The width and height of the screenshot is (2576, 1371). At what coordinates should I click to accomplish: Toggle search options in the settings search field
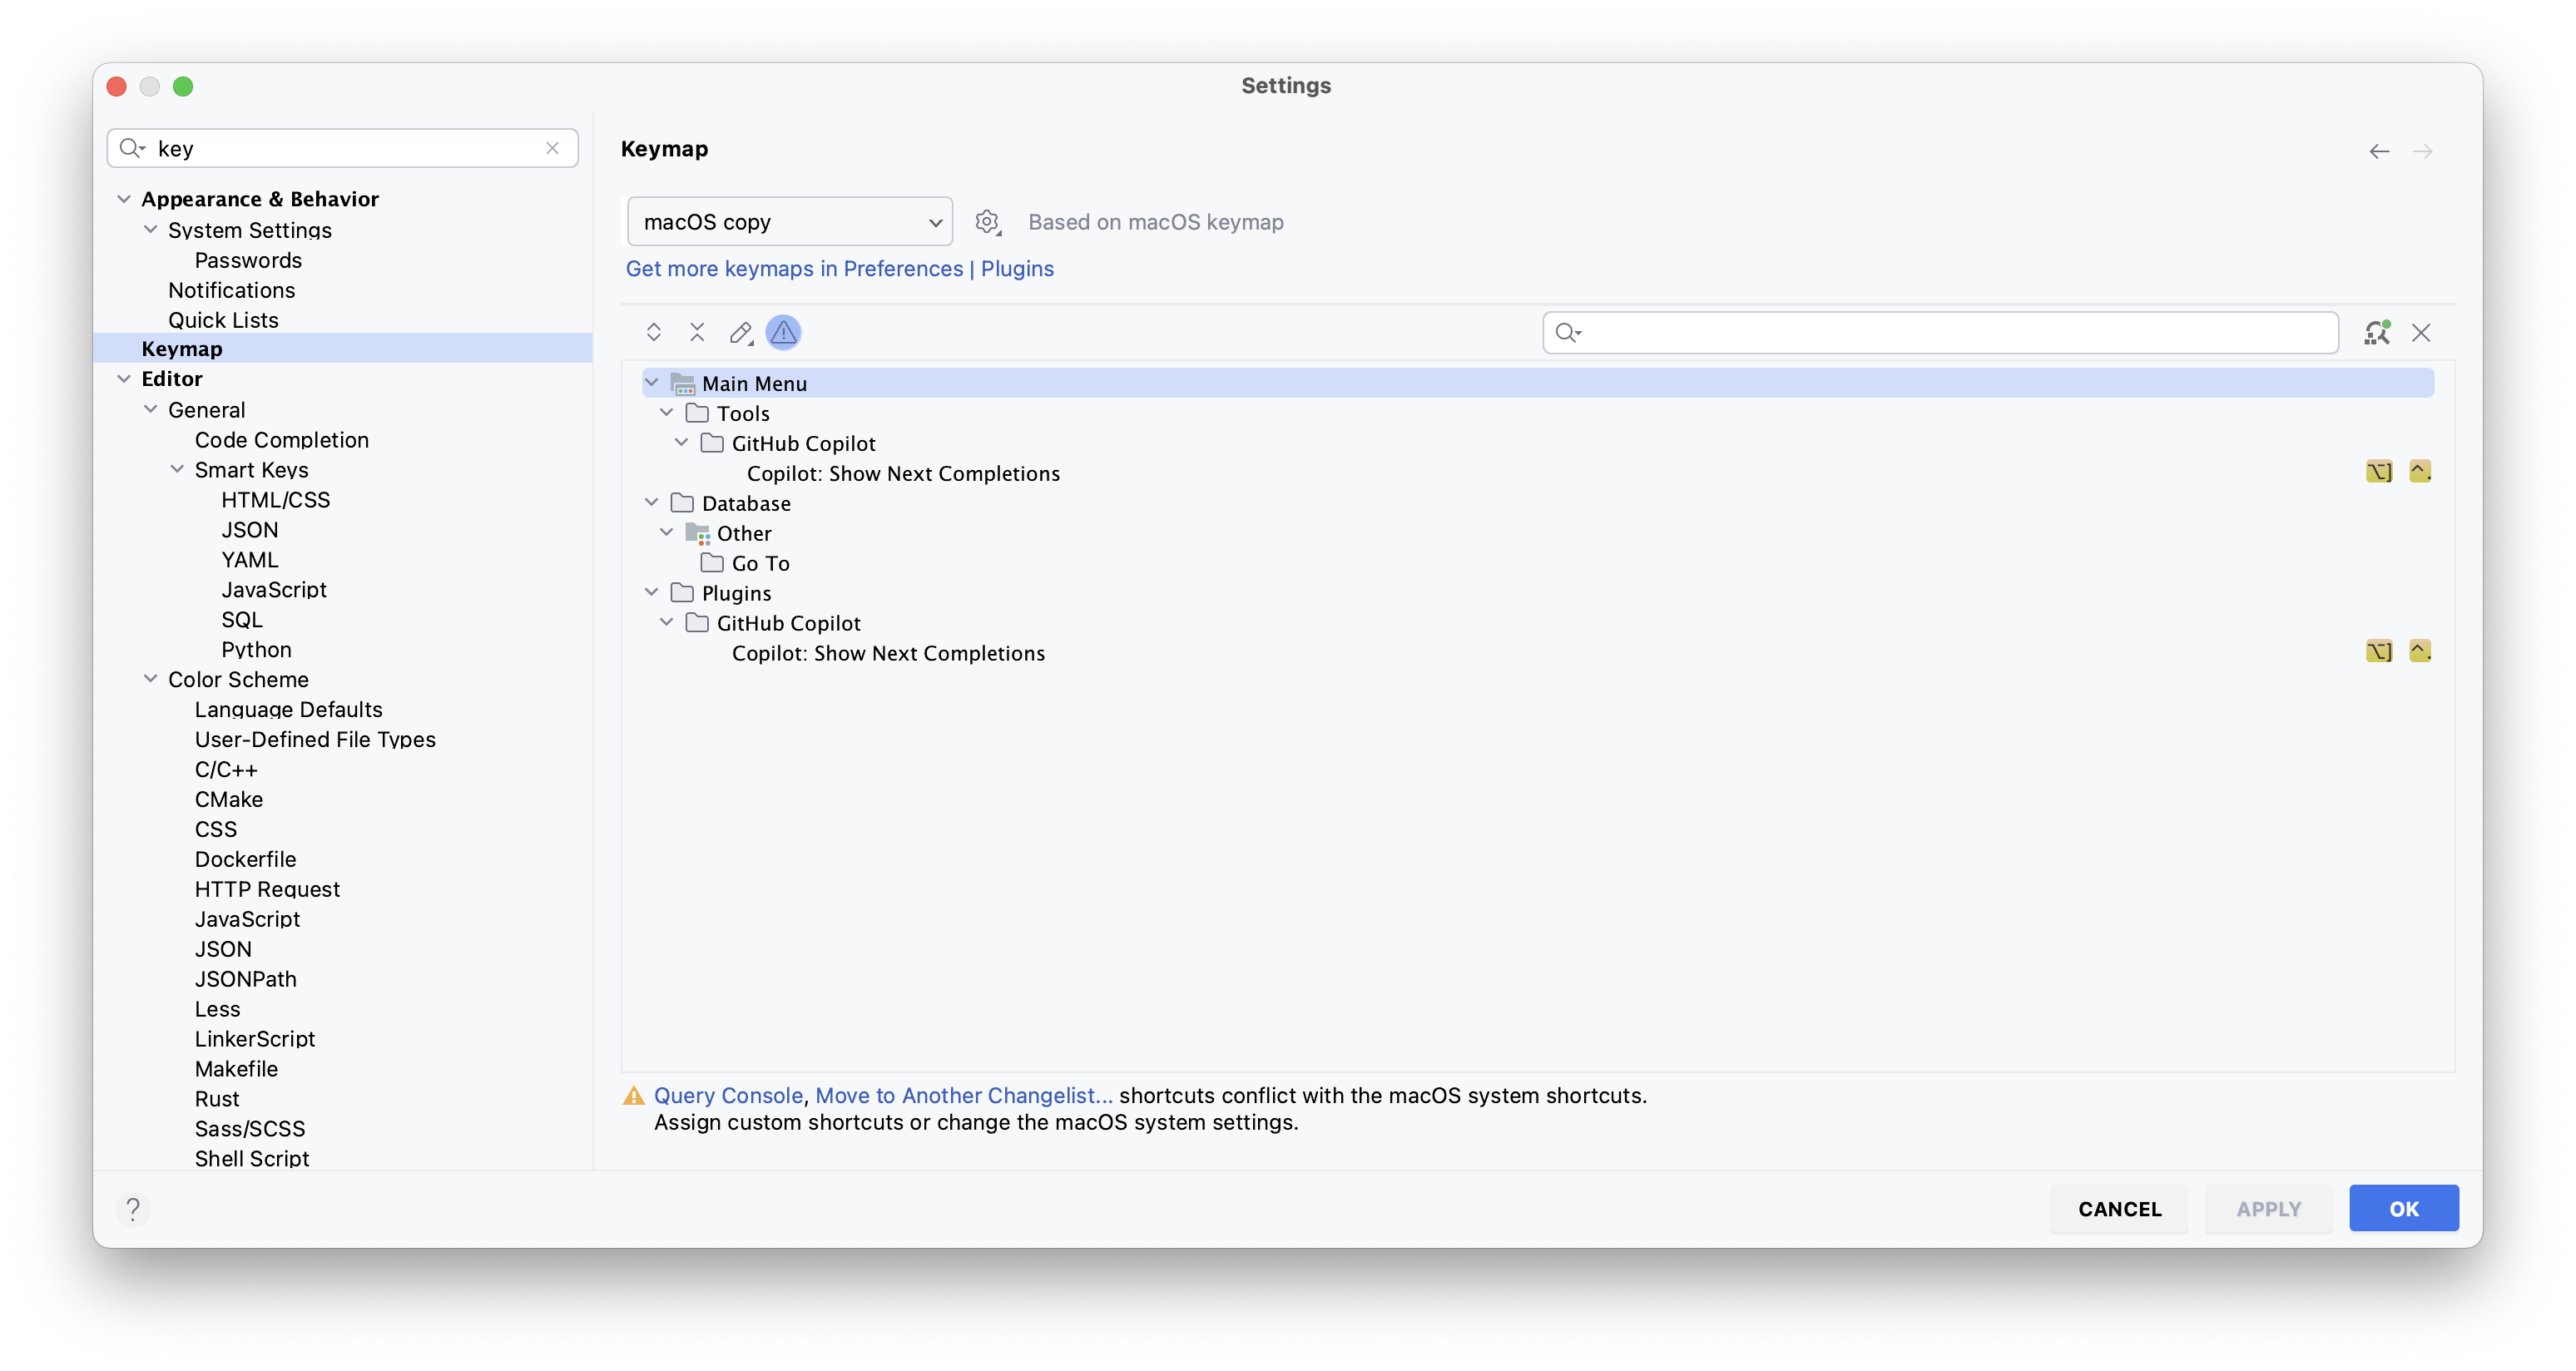pos(135,147)
